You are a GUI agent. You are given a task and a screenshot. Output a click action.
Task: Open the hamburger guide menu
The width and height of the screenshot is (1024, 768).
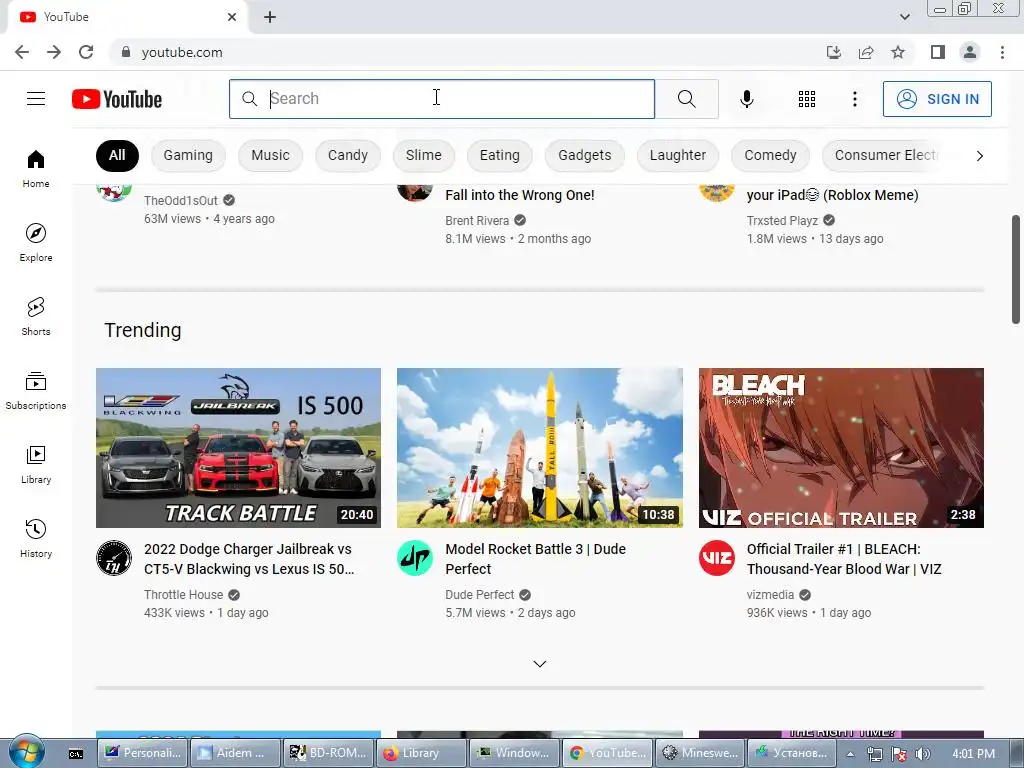[x=36, y=99]
